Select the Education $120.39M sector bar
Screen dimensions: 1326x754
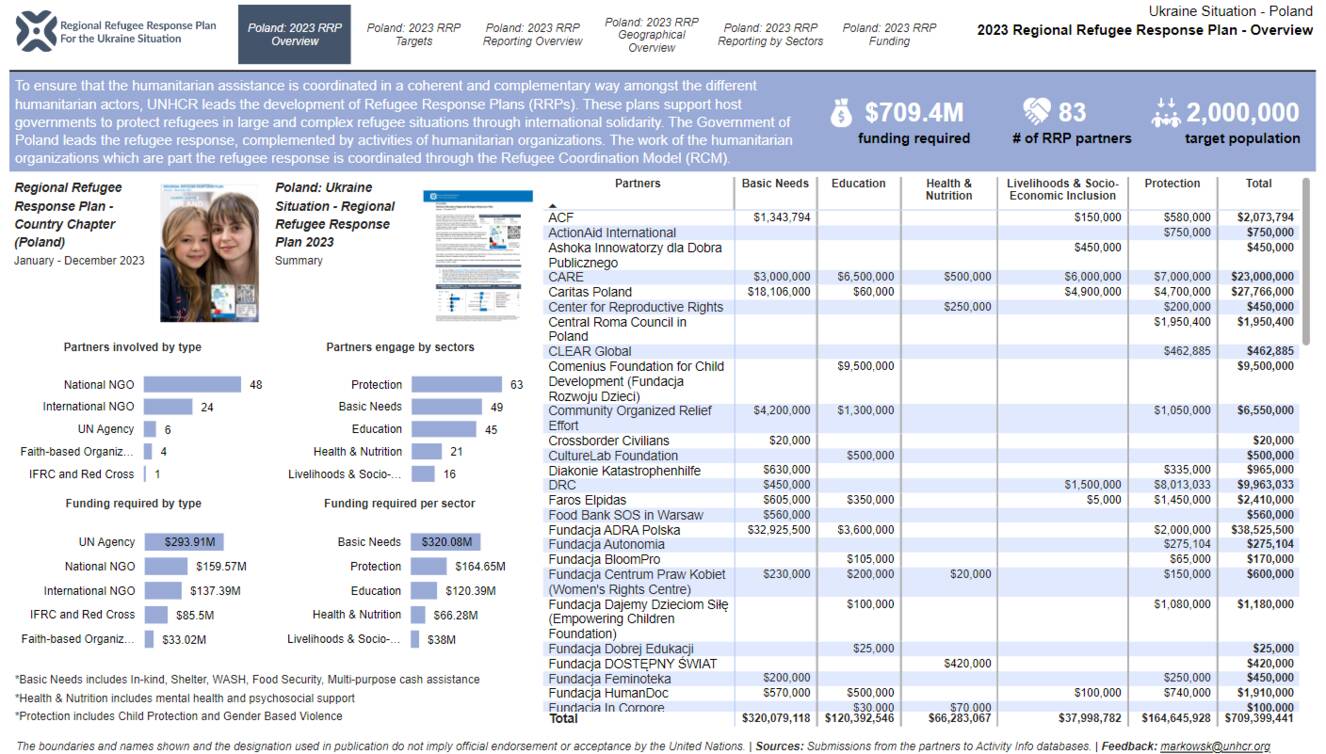424,590
